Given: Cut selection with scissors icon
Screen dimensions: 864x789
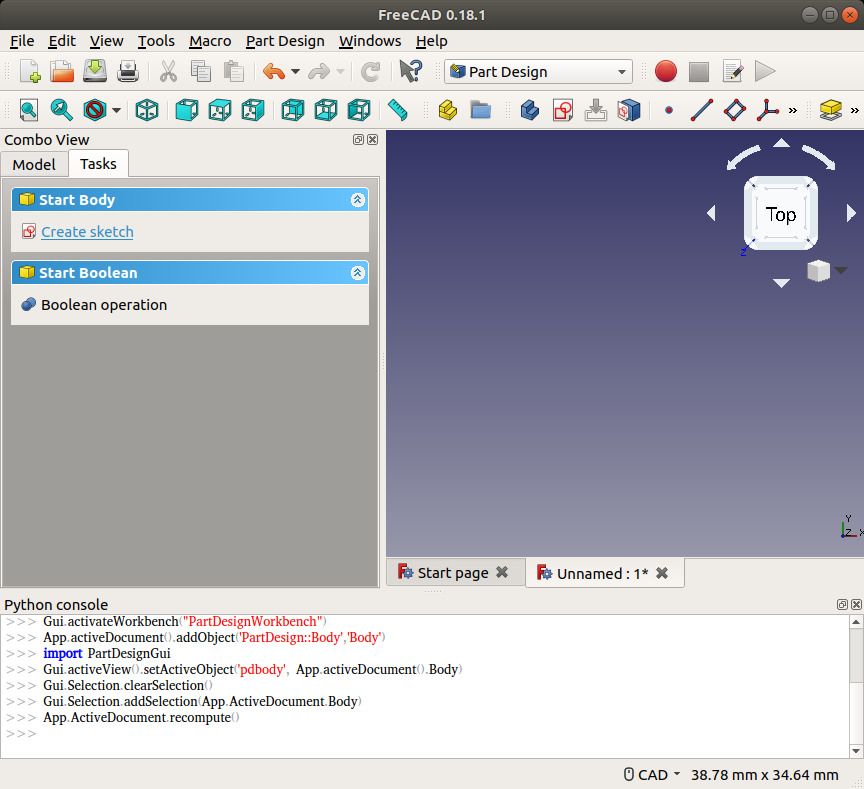Looking at the screenshot, I should click(168, 72).
